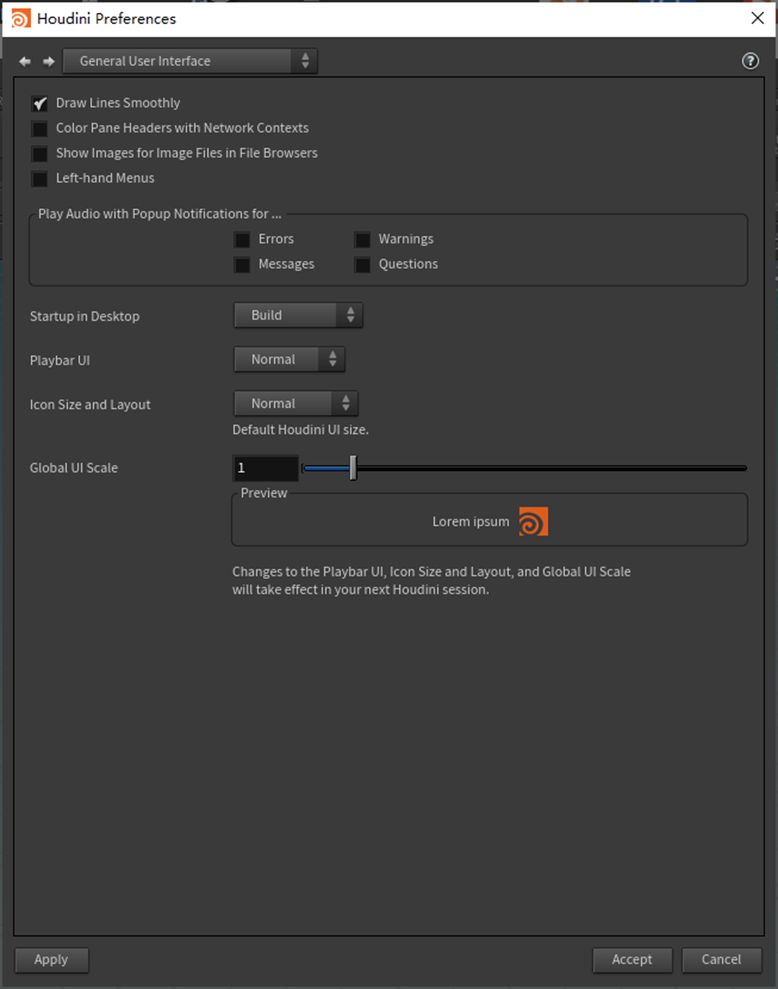Click the Lorem ipsum preview text
778x989 pixels.
pos(471,522)
